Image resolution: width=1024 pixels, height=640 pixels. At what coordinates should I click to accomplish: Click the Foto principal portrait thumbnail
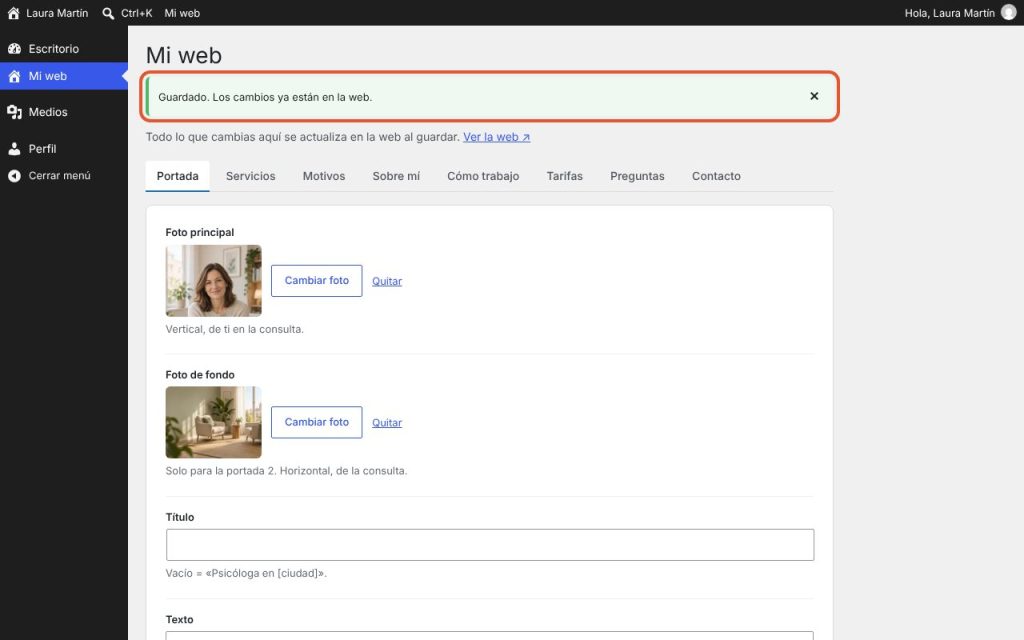point(214,281)
